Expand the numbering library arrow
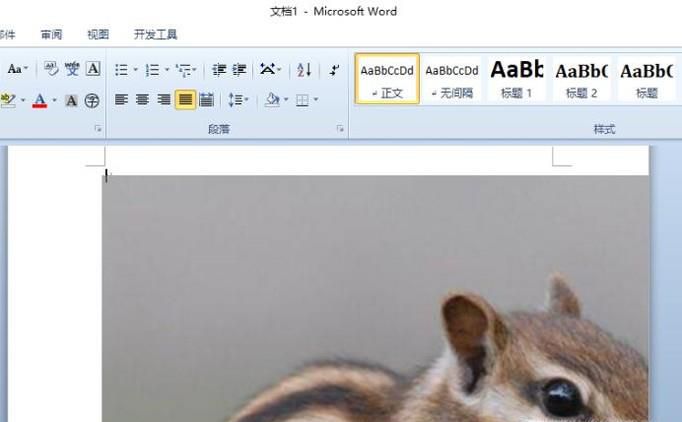Image resolution: width=682 pixels, height=422 pixels. [x=167, y=70]
